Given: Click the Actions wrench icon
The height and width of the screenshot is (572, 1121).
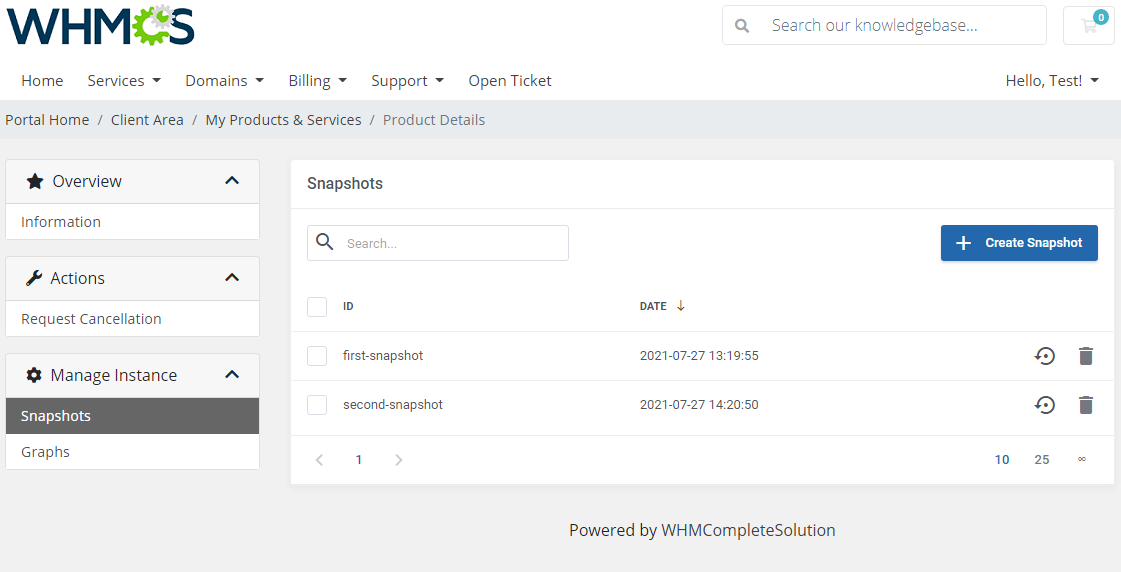Looking at the screenshot, I should point(34,278).
